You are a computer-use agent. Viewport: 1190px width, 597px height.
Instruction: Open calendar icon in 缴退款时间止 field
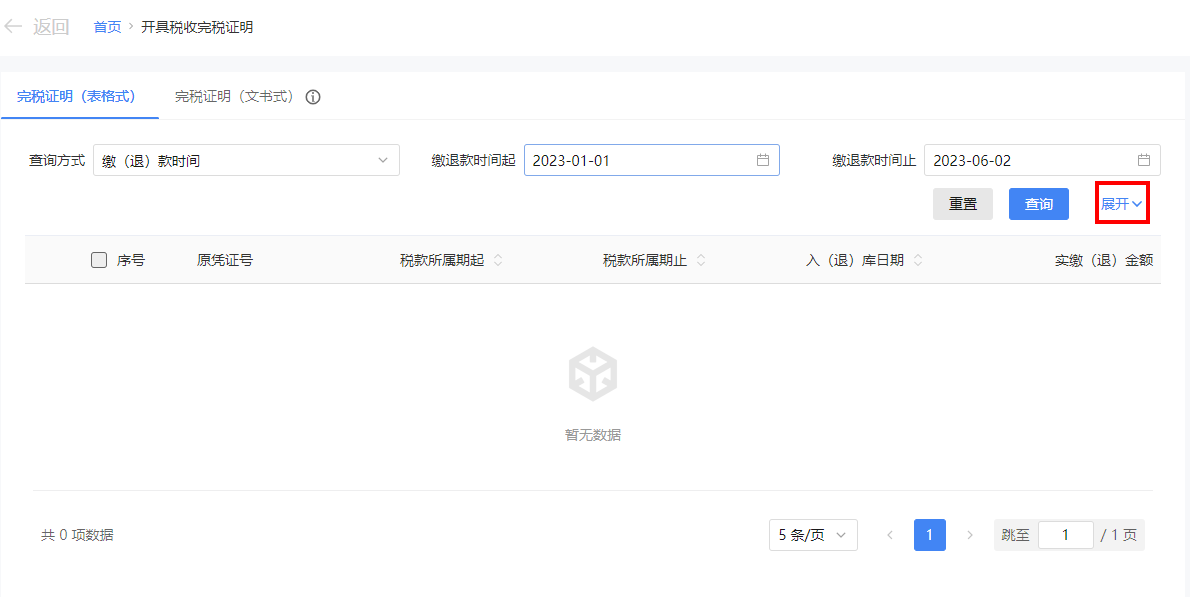tap(1143, 160)
